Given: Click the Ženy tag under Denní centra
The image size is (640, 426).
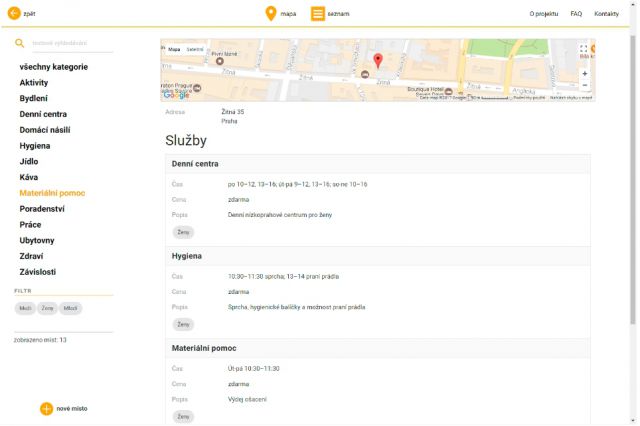Looking at the screenshot, I should pyautogui.click(x=184, y=232).
